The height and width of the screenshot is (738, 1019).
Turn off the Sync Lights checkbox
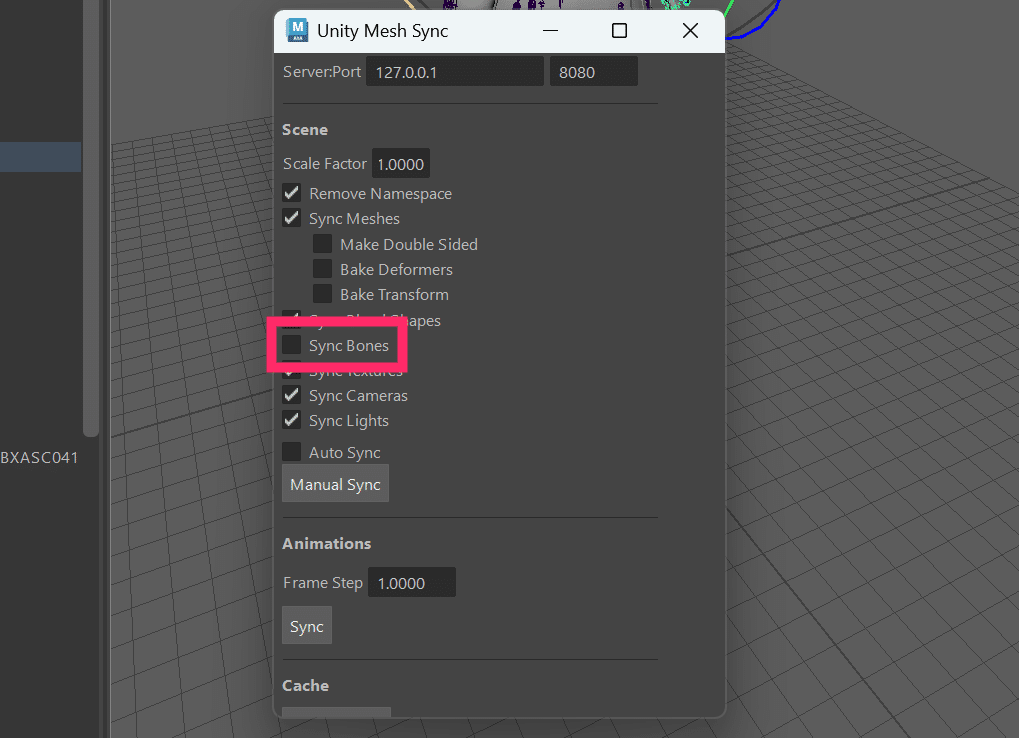(291, 419)
